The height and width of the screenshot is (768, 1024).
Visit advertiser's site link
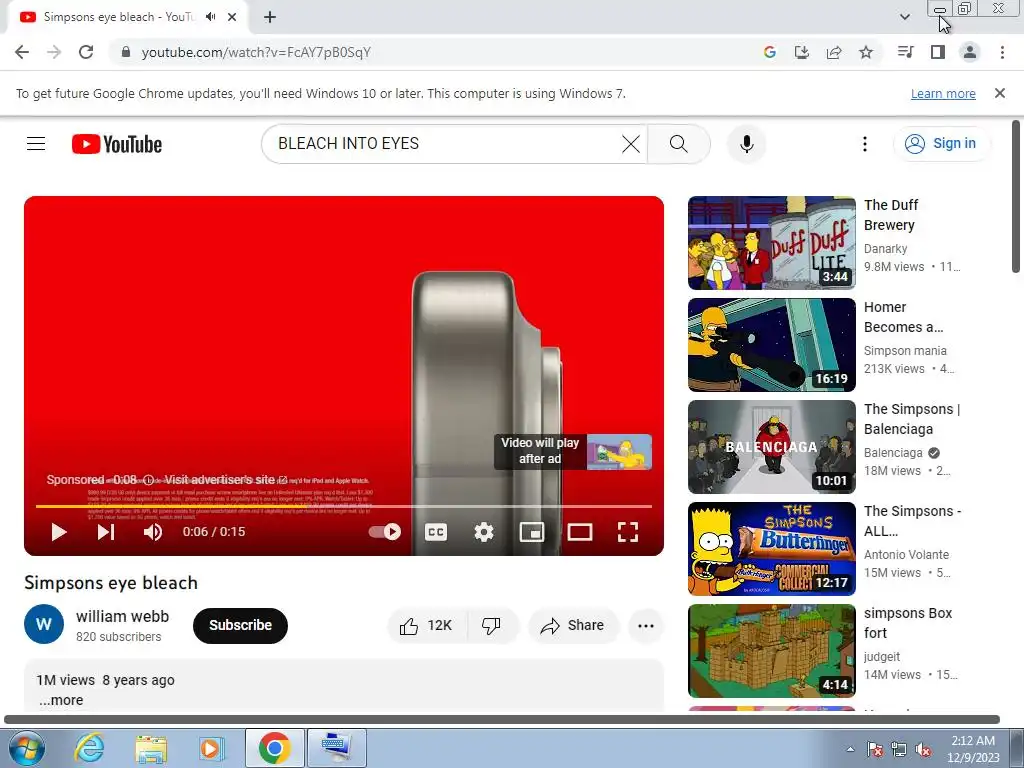[x=225, y=479]
